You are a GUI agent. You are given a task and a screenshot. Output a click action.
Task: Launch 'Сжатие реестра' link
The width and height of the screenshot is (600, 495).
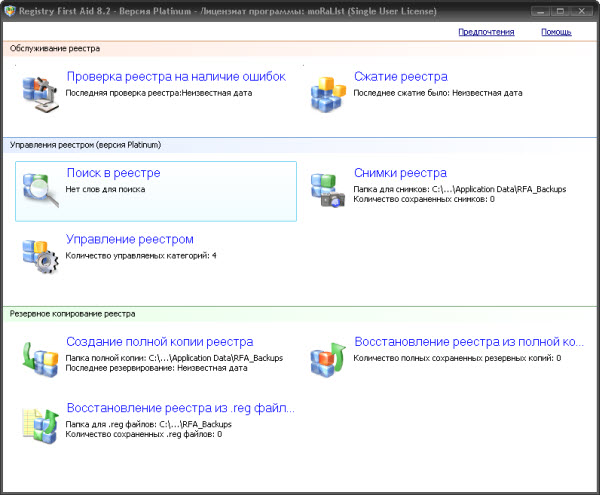pyautogui.click(x=400, y=76)
